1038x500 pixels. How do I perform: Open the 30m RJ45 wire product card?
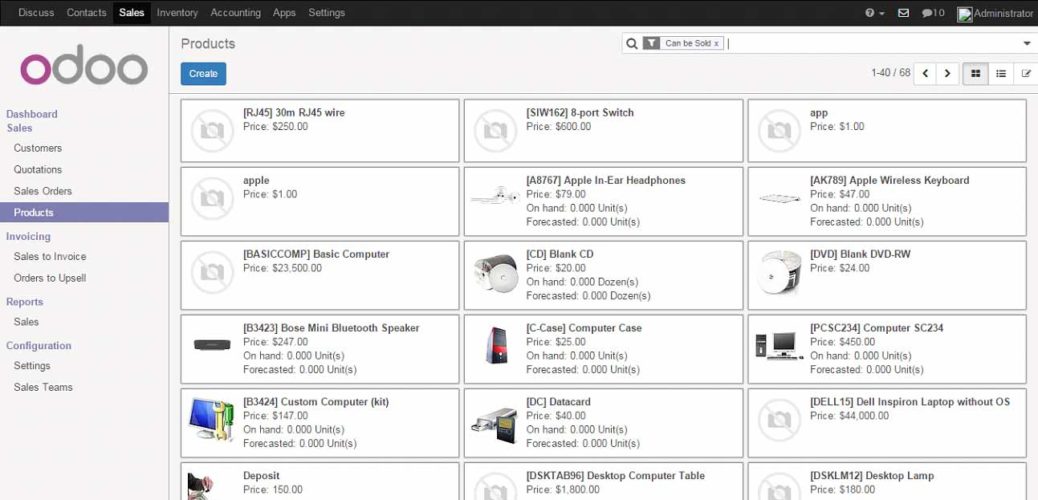320,130
